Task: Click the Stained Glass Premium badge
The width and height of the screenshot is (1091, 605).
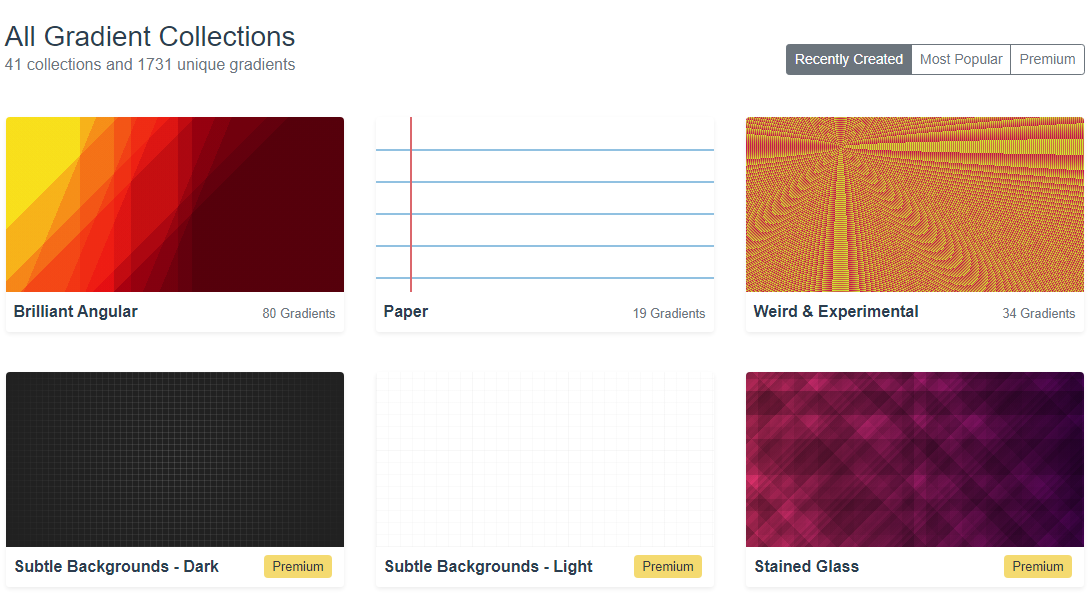Action: (x=1038, y=566)
